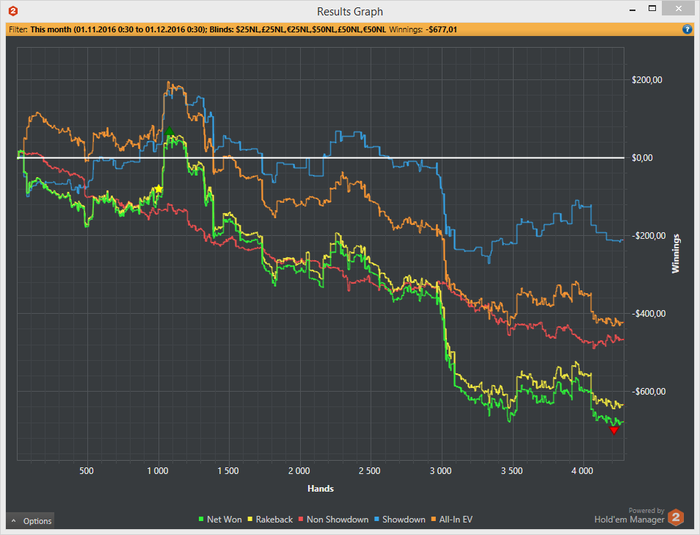Click the Powered by Hold'em Manager link
This screenshot has height=535, width=700.
tap(629, 515)
